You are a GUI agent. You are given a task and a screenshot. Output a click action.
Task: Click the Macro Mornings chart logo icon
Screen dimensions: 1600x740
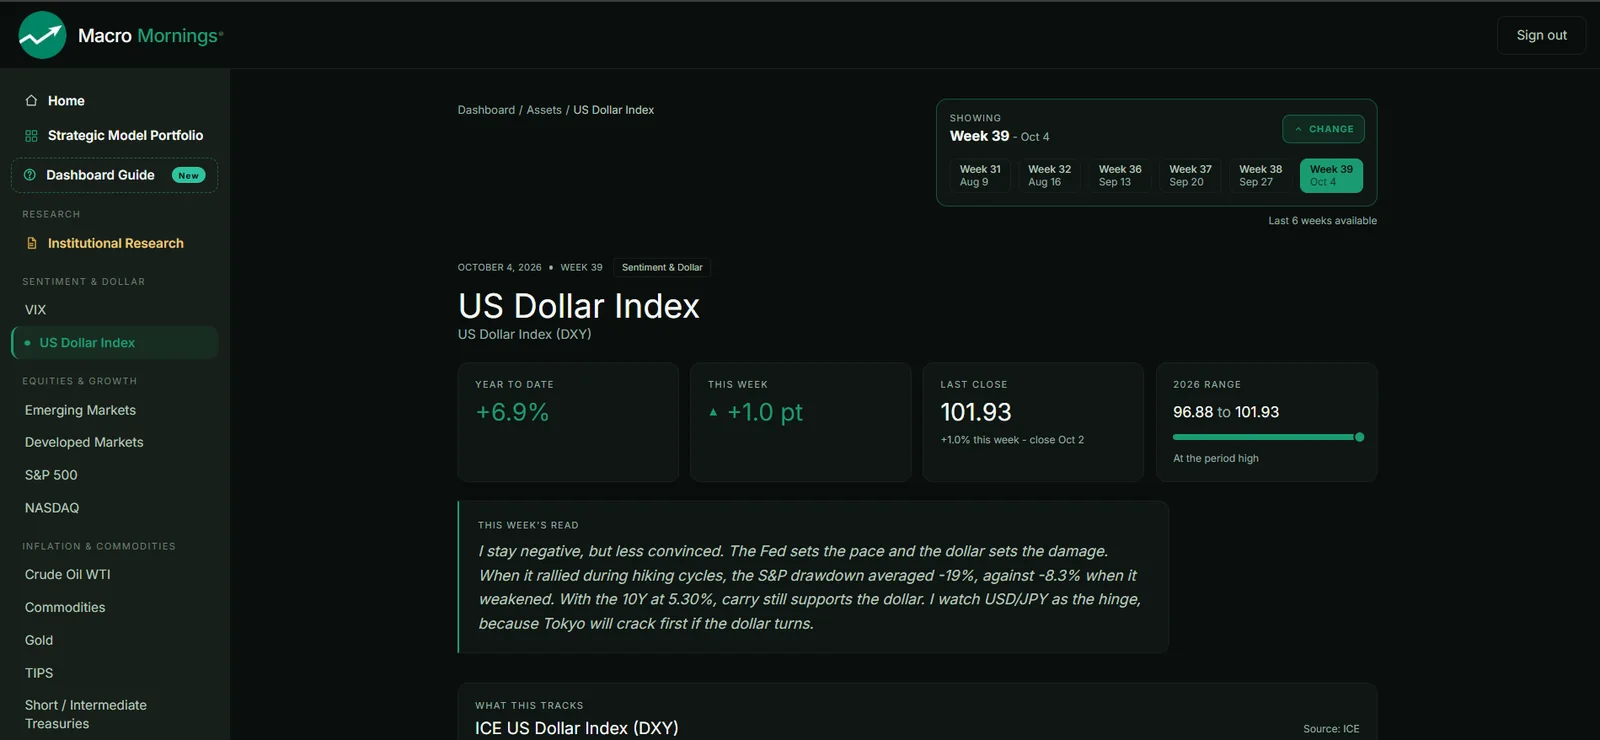pyautogui.click(x=42, y=35)
